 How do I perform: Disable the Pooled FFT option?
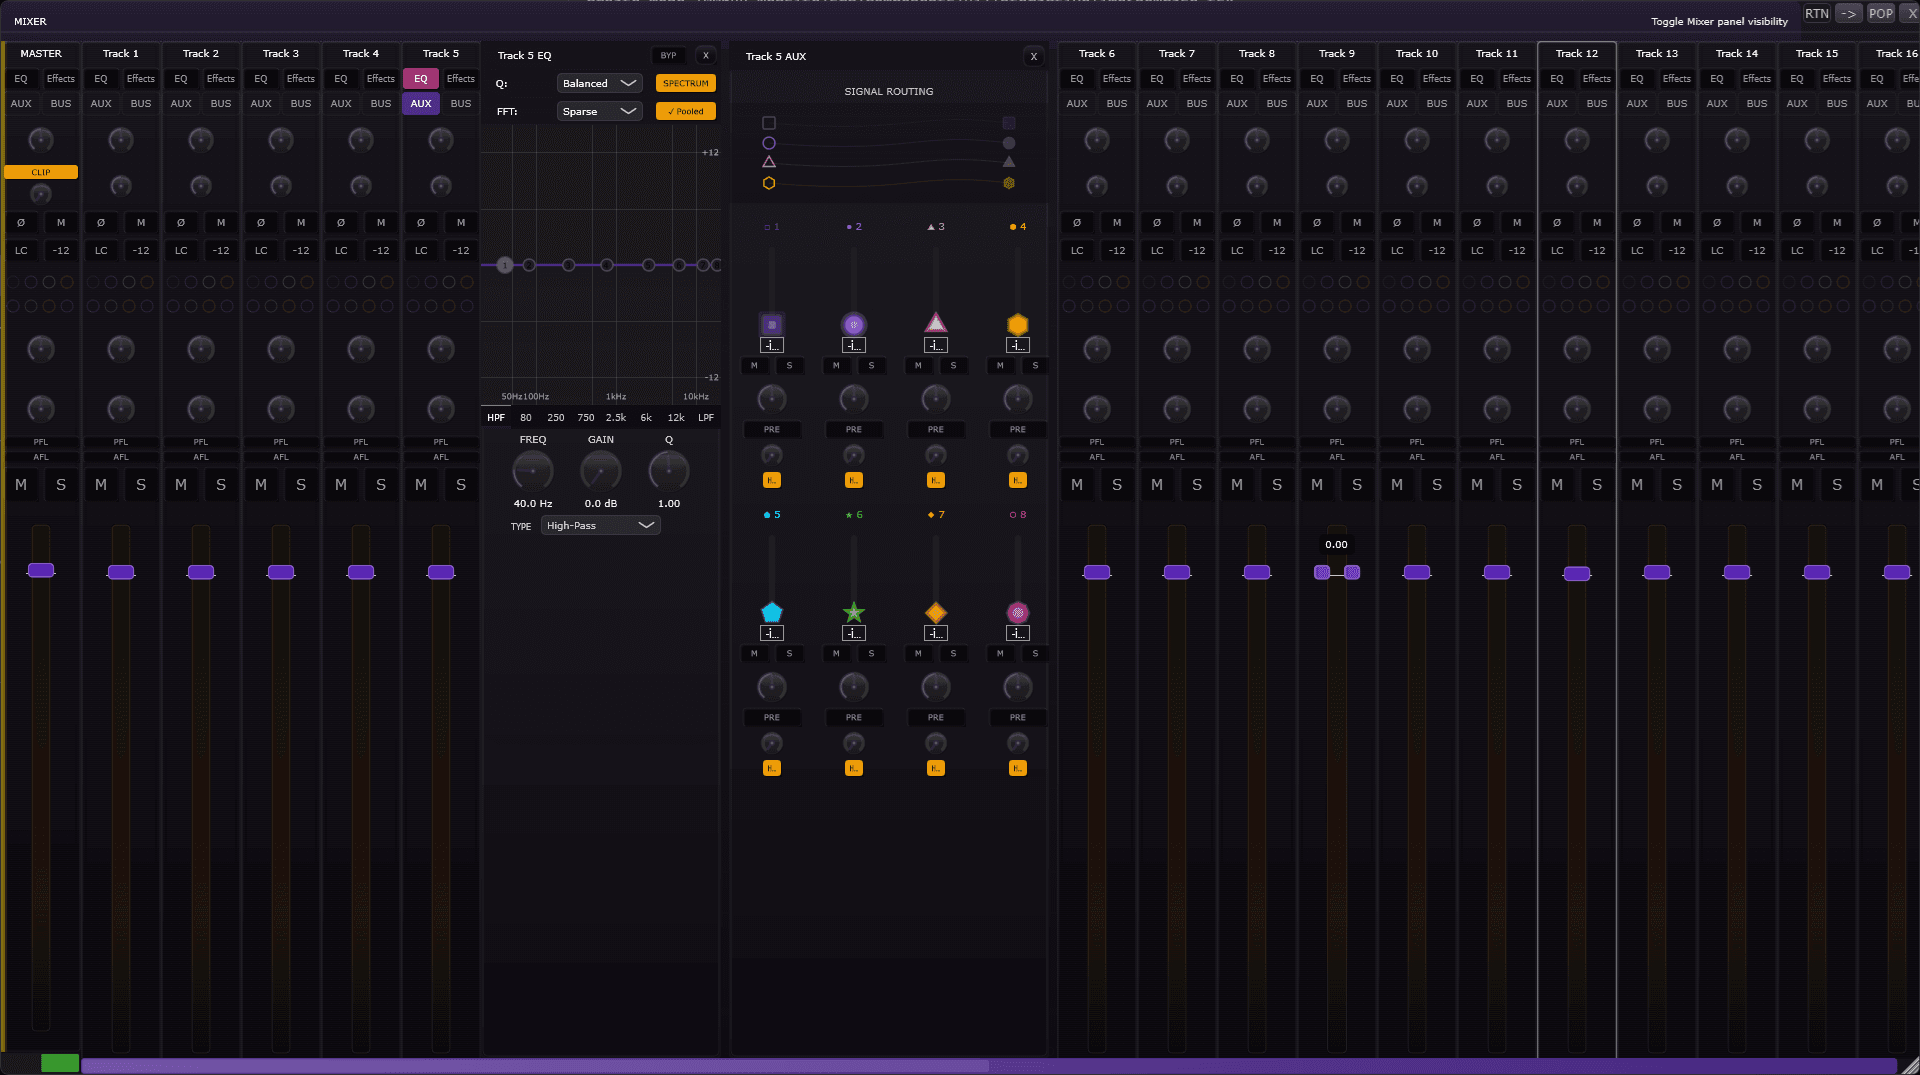(685, 111)
